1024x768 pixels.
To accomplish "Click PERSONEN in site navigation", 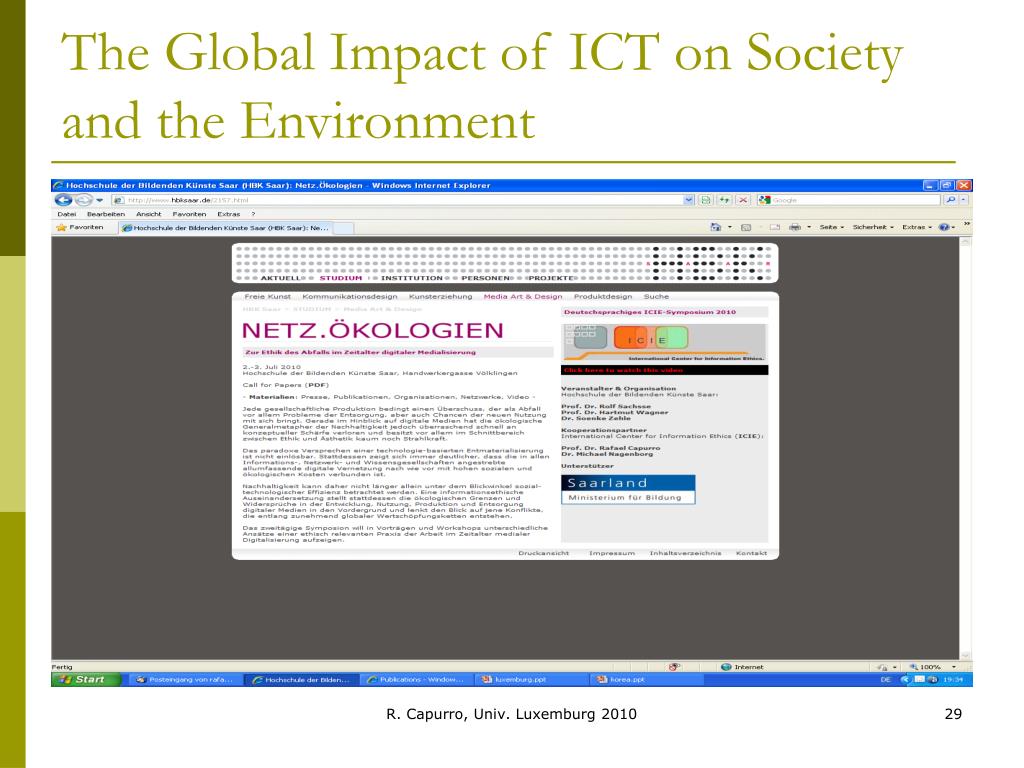I will [485, 278].
